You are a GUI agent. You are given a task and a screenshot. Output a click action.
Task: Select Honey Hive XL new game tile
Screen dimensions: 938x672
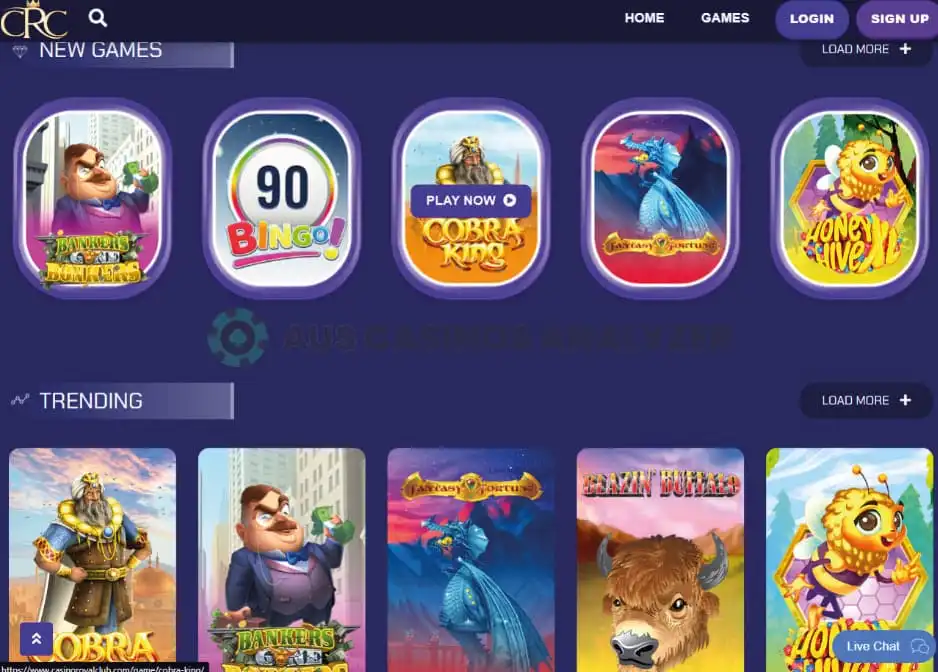(849, 198)
